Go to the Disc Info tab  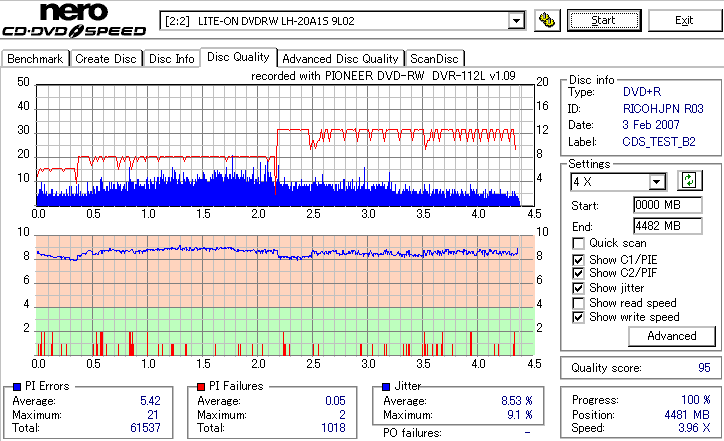click(x=171, y=59)
